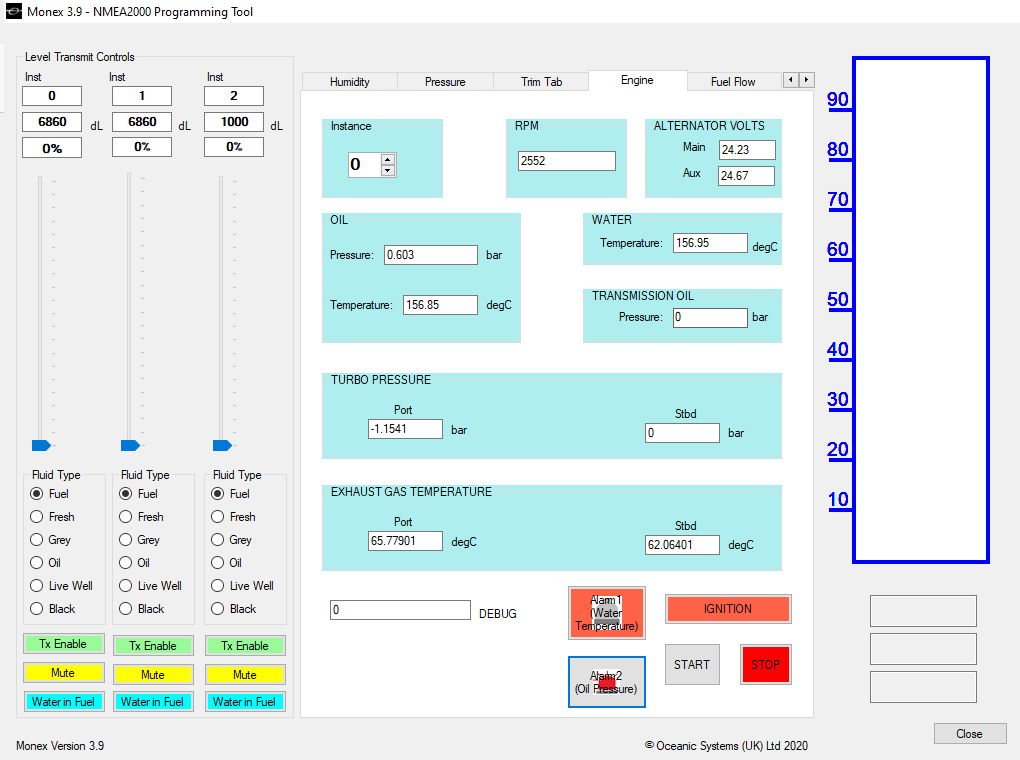Switch to the Humidity tab
Viewport: 1020px width, 760px height.
tap(349, 82)
